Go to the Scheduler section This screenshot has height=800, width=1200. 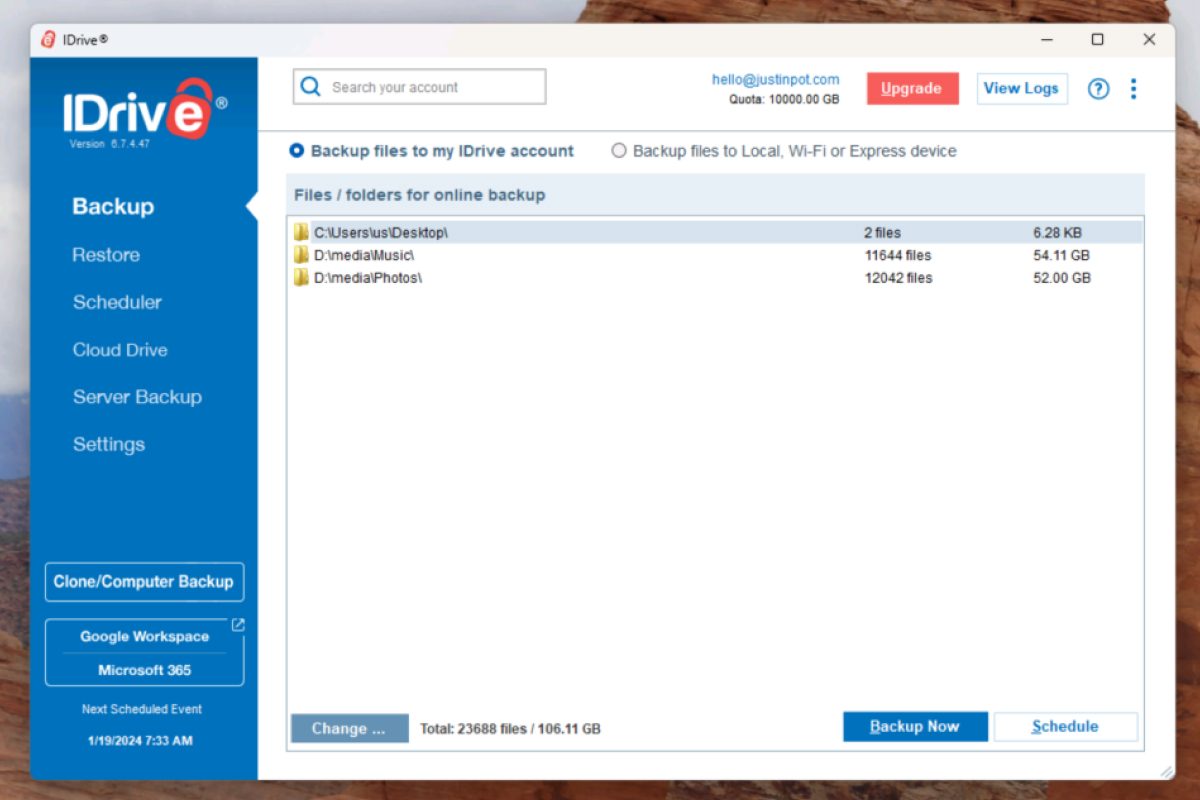pyautogui.click(x=117, y=302)
